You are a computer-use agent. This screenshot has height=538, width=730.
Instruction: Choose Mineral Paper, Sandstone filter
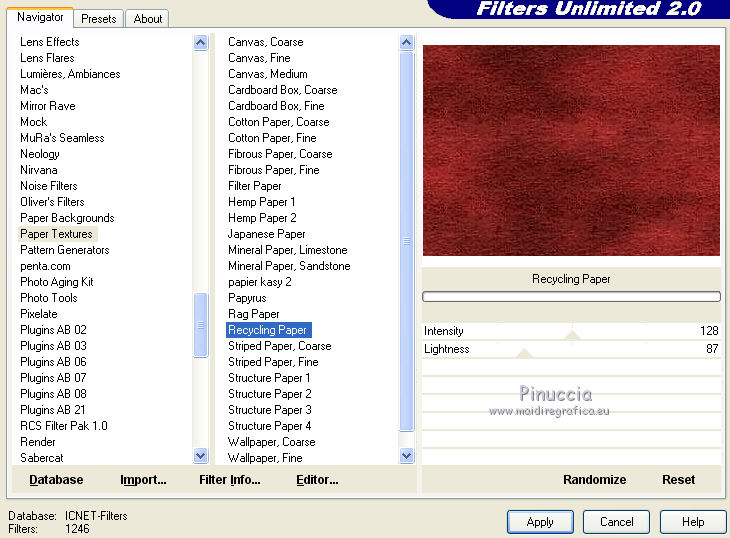[289, 266]
